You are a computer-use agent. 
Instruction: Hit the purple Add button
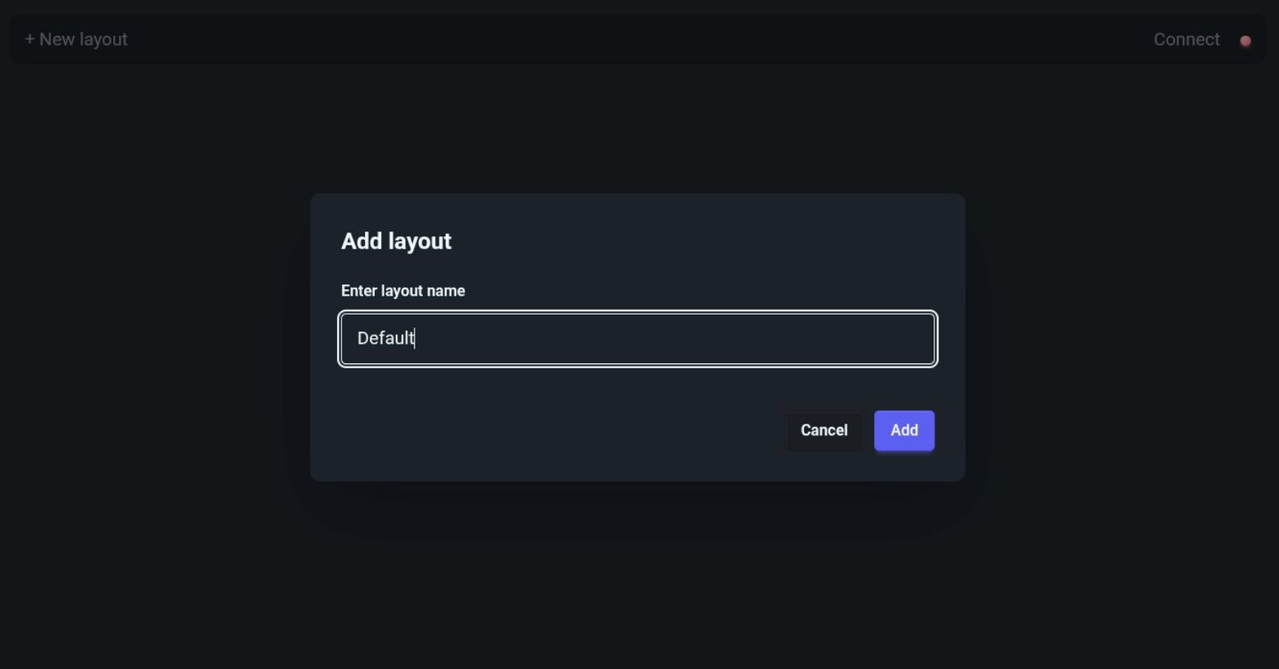click(x=904, y=431)
